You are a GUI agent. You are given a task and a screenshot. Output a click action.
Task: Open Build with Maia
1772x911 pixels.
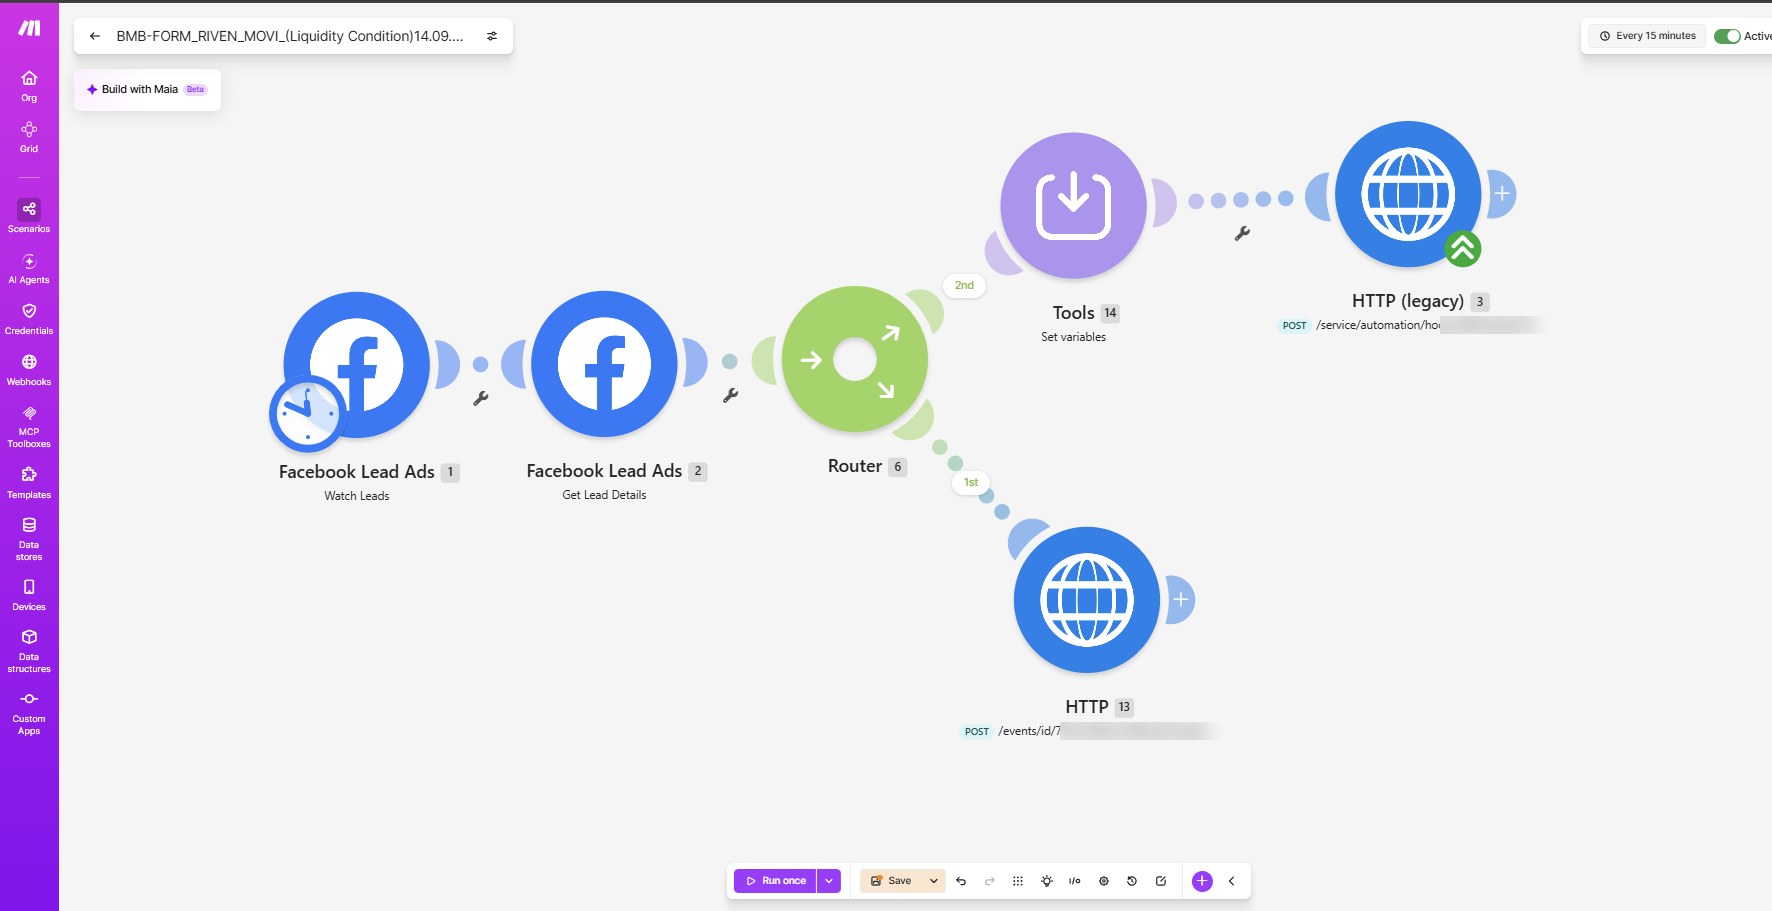pyautogui.click(x=147, y=90)
